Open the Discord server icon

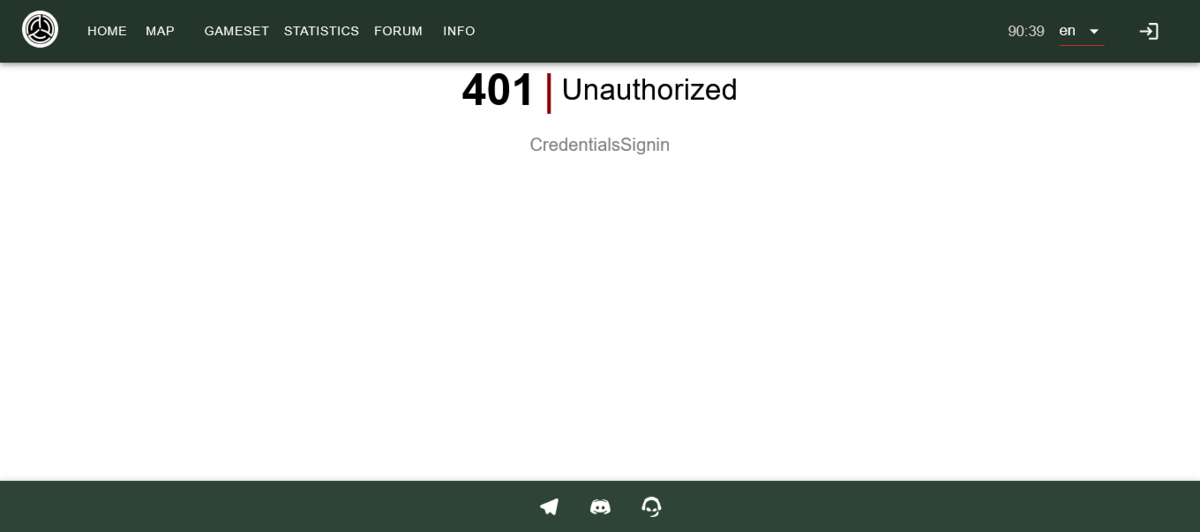[600, 507]
